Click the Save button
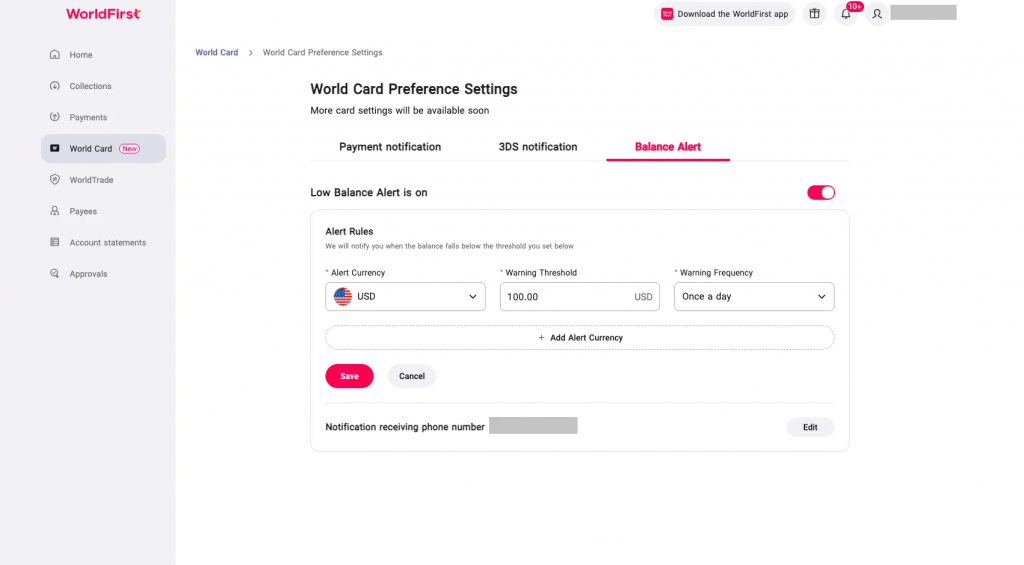 [349, 376]
